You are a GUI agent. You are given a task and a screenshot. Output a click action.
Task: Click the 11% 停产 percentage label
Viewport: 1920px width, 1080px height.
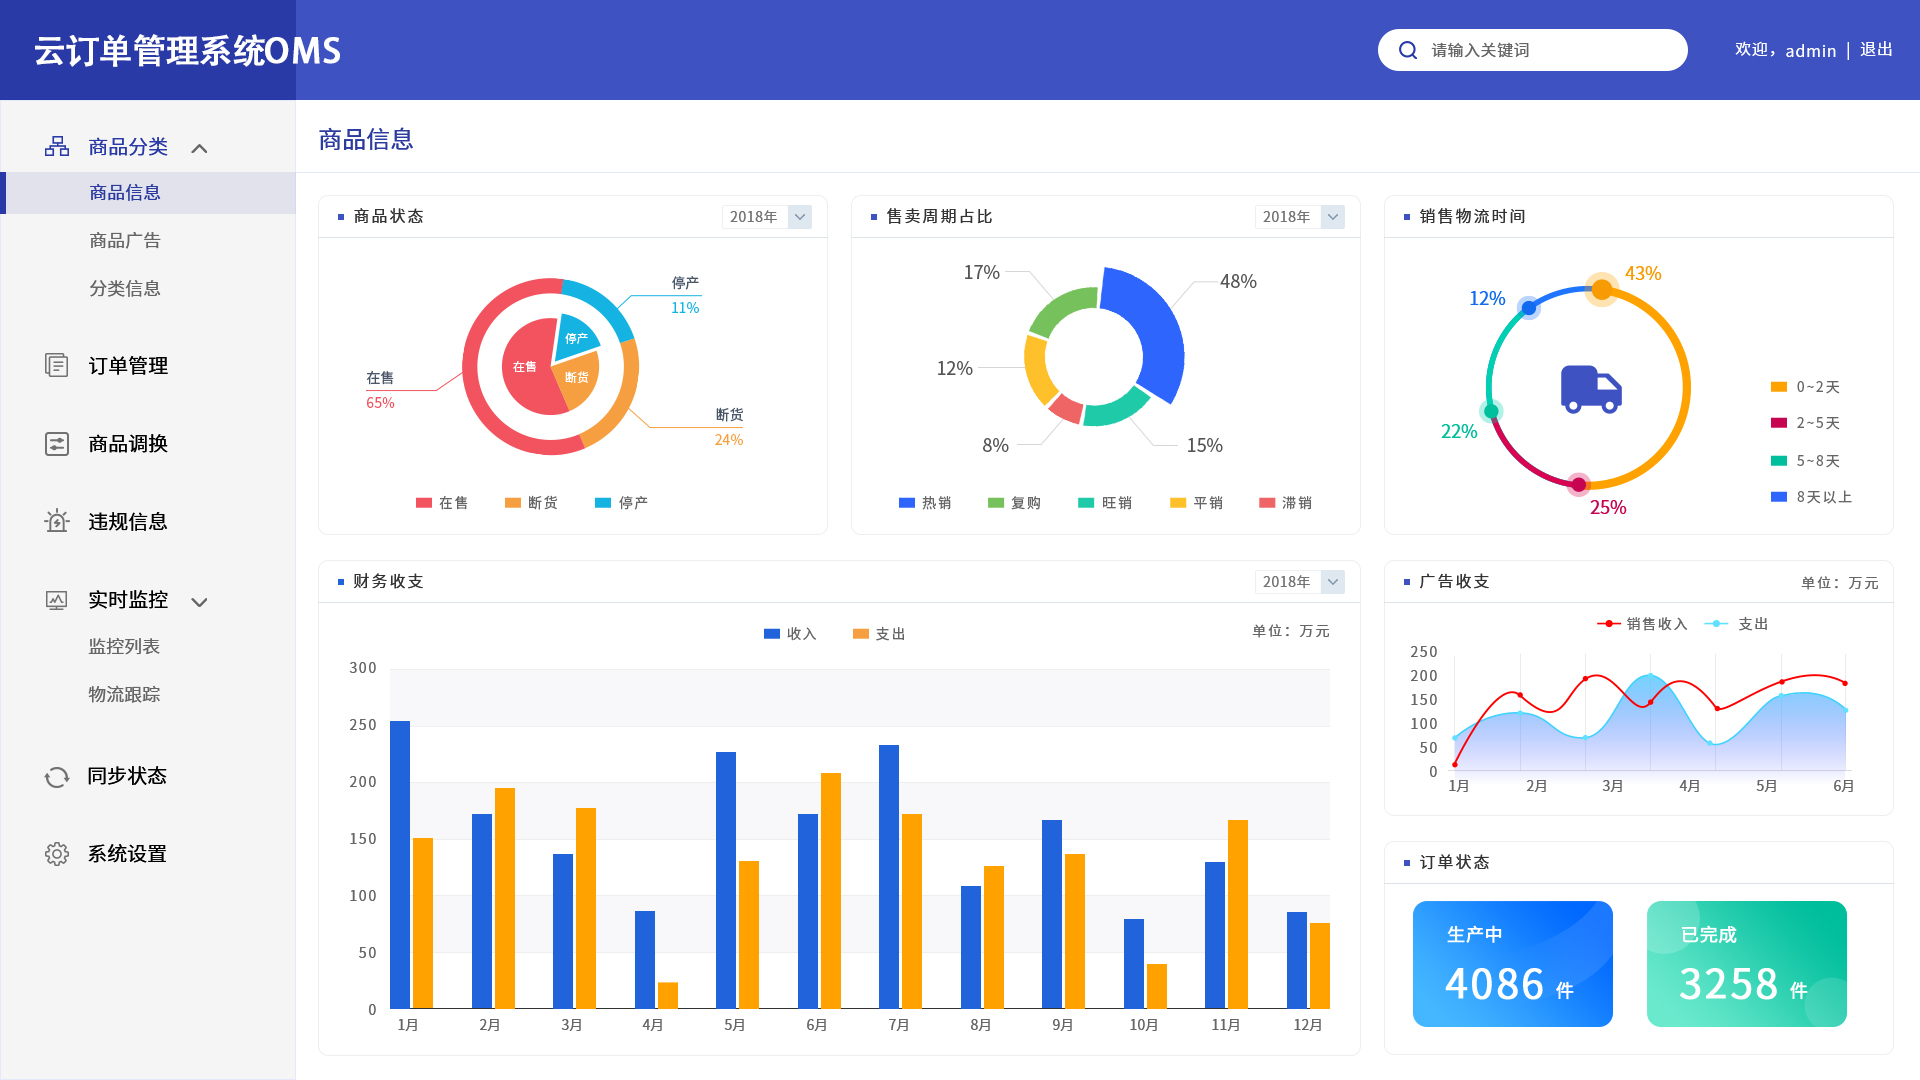pyautogui.click(x=685, y=308)
